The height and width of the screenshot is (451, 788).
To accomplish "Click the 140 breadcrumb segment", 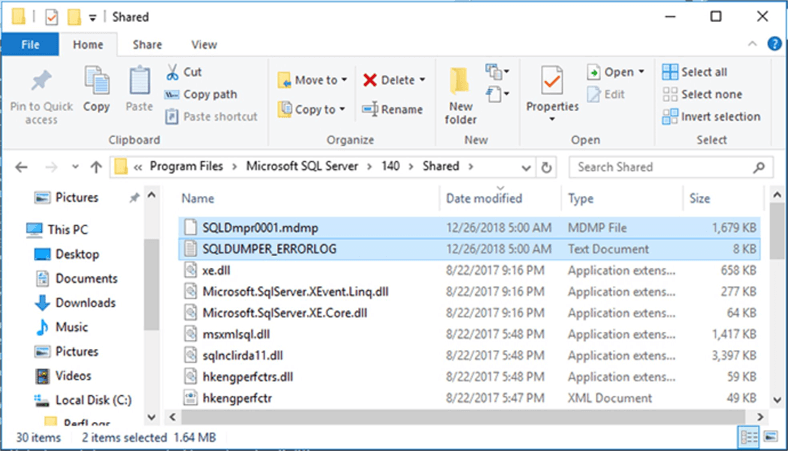I will (390, 166).
